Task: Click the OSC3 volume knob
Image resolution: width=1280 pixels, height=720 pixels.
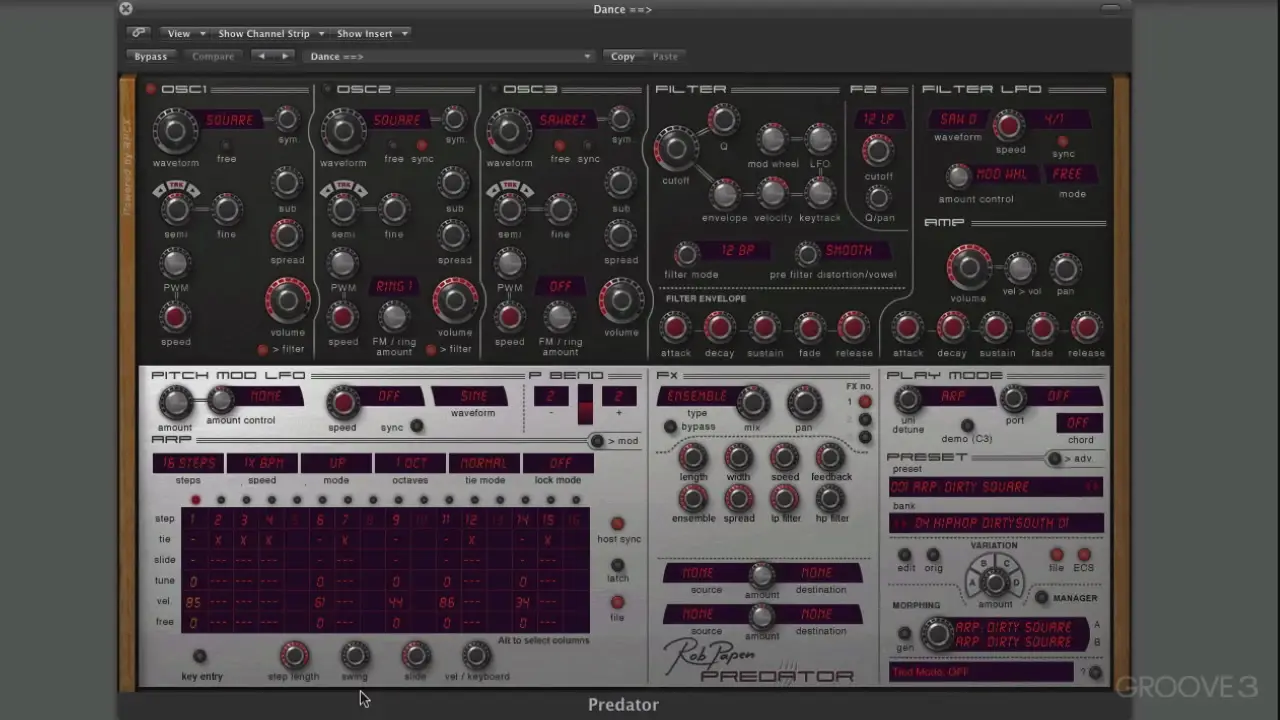Action: click(621, 300)
